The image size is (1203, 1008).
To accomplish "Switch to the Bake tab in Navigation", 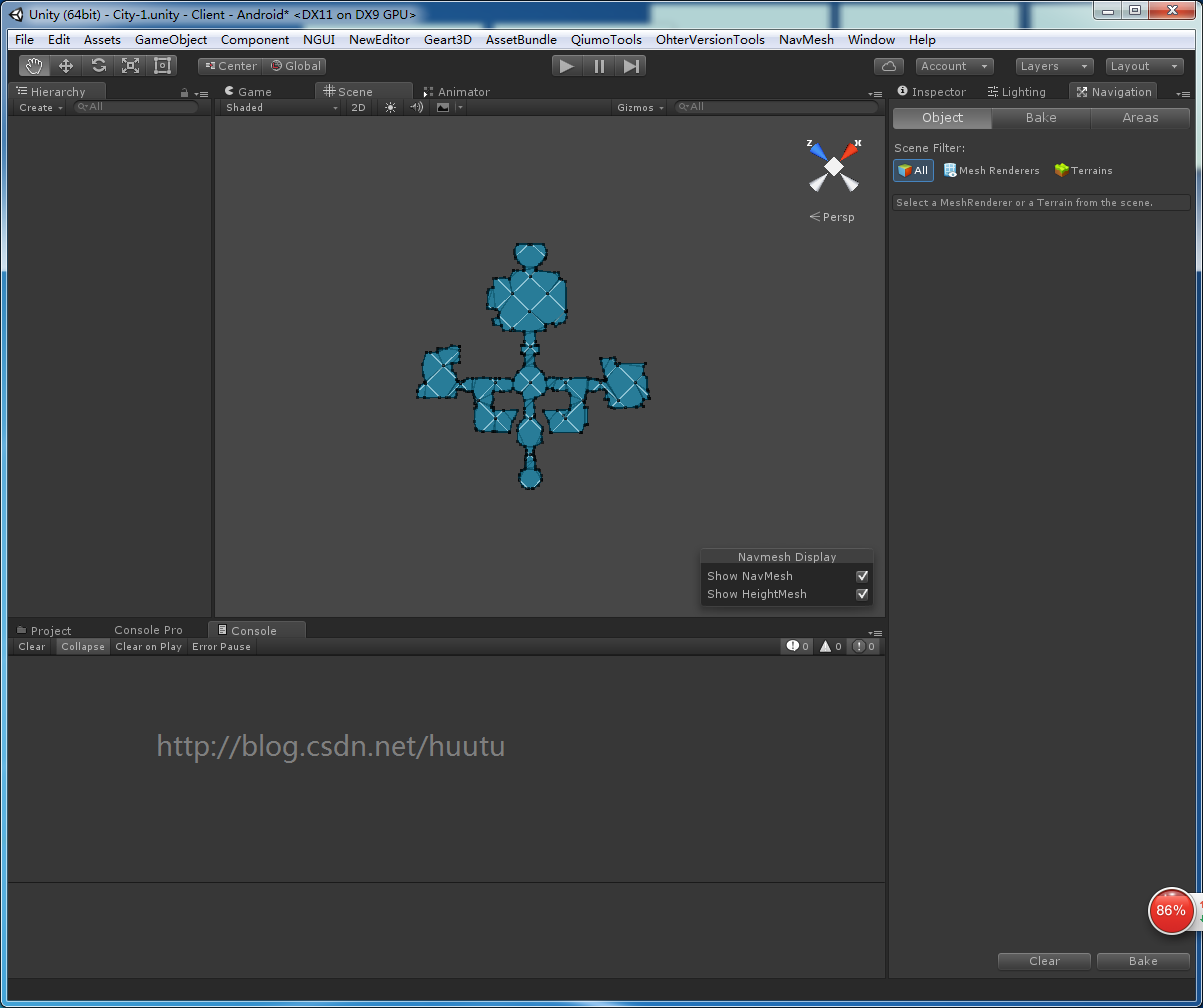I will click(x=1040, y=117).
